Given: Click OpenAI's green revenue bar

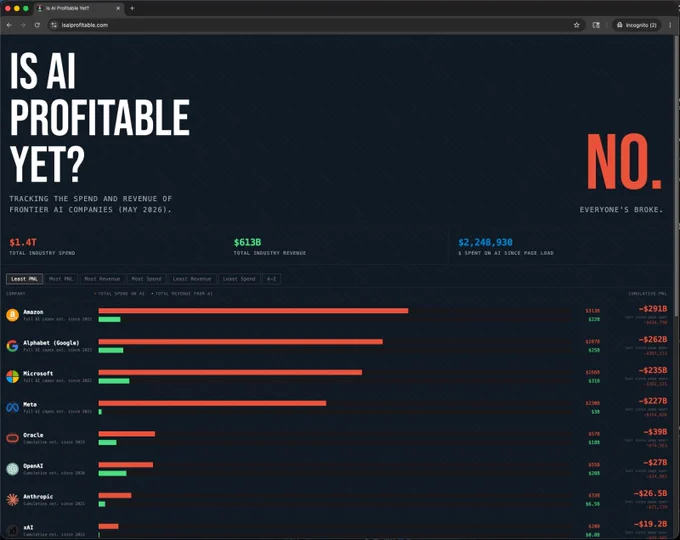Looking at the screenshot, I should [112, 473].
